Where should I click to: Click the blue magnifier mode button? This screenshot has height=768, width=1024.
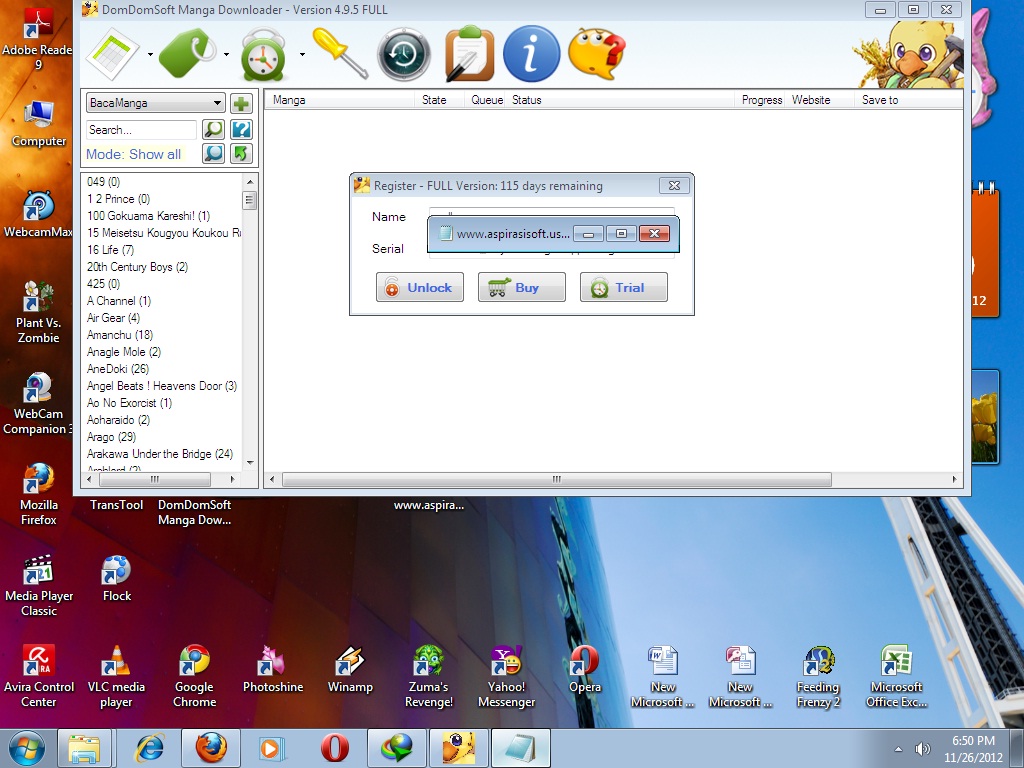click(214, 153)
